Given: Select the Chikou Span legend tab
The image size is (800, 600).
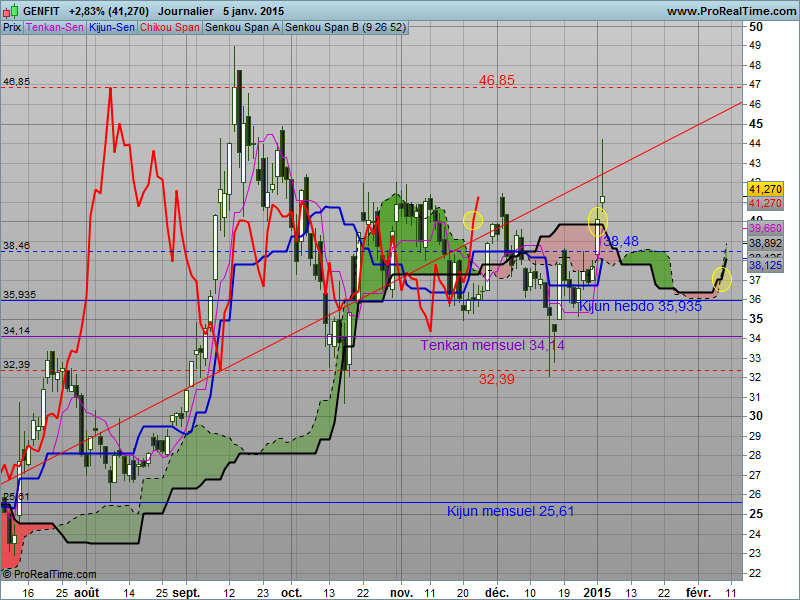Looking at the screenshot, I should click(169, 28).
